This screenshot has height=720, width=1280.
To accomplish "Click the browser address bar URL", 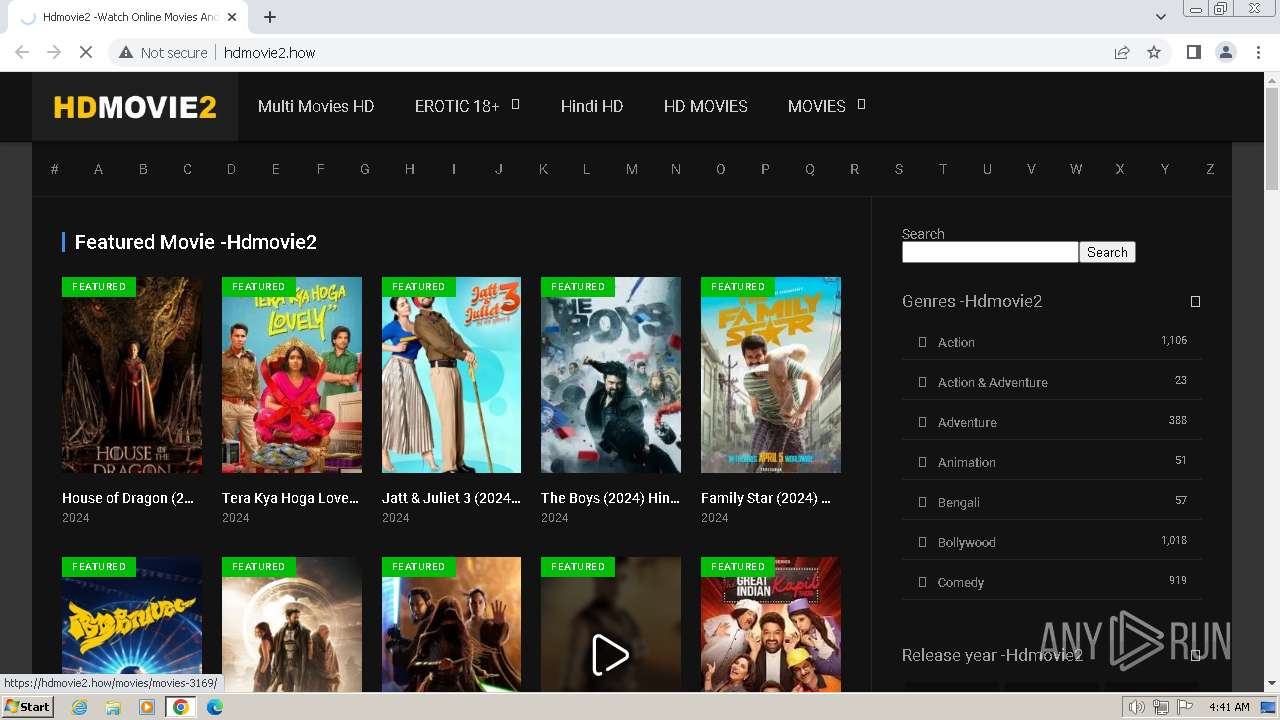I will coord(269,52).
